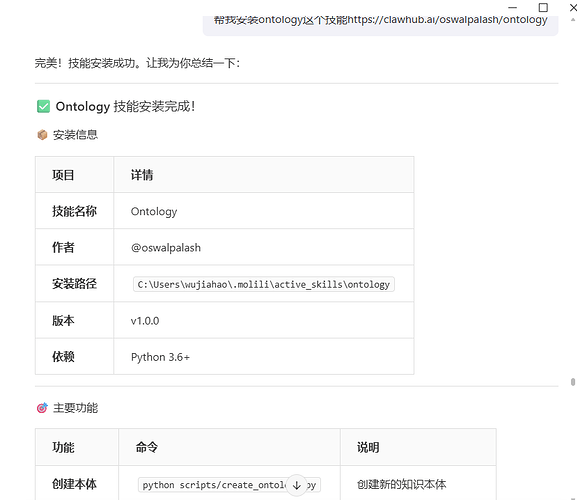The width and height of the screenshot is (577, 500).
Task: Click the 主要功能 section heading
Action: (x=75, y=408)
